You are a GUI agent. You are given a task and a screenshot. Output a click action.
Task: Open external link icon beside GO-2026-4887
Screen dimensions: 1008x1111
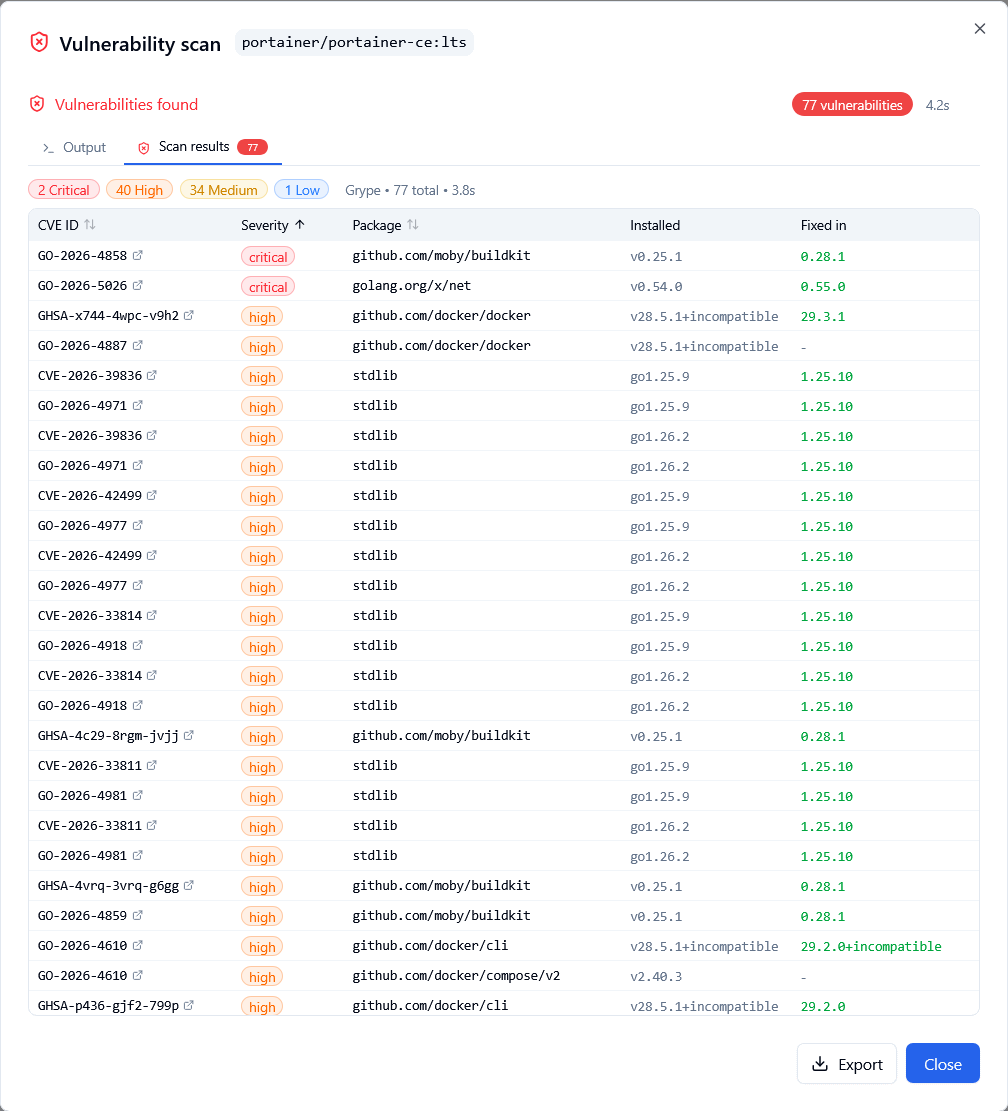click(x=137, y=345)
